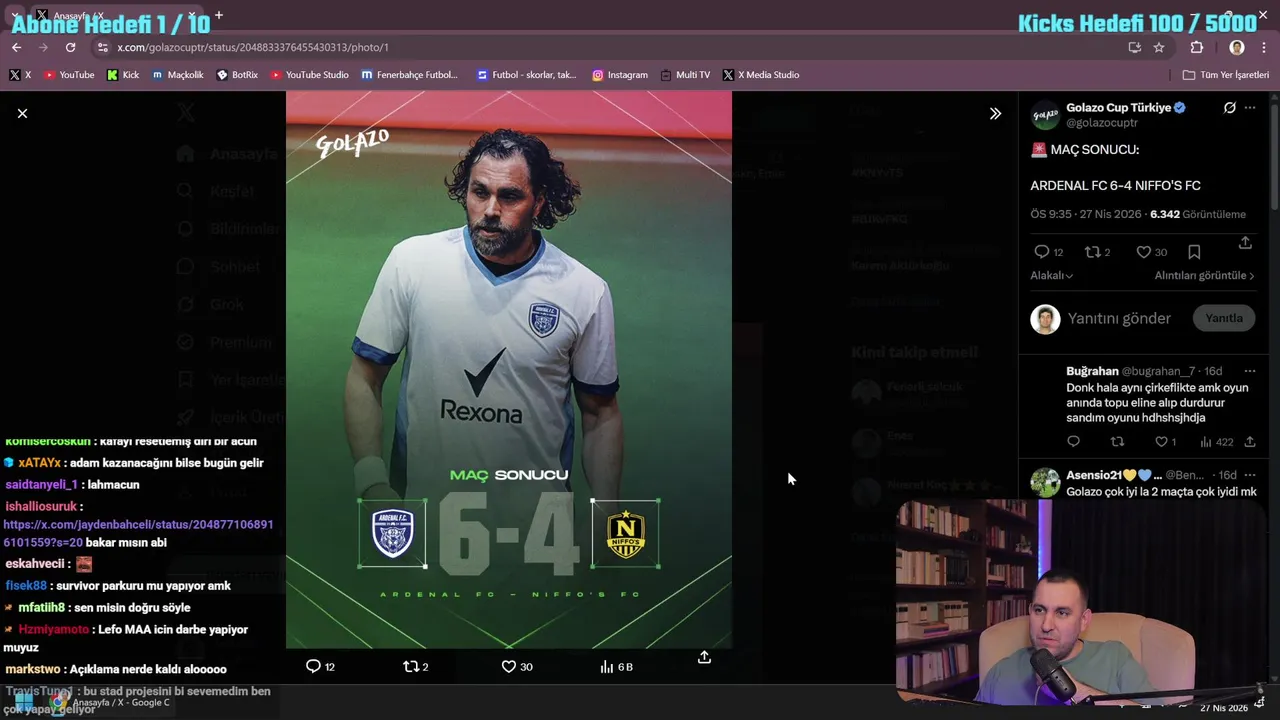Image resolution: width=1280 pixels, height=720 pixels.
Task: Open the Chrome profile avatar
Action: pyautogui.click(x=1237, y=47)
